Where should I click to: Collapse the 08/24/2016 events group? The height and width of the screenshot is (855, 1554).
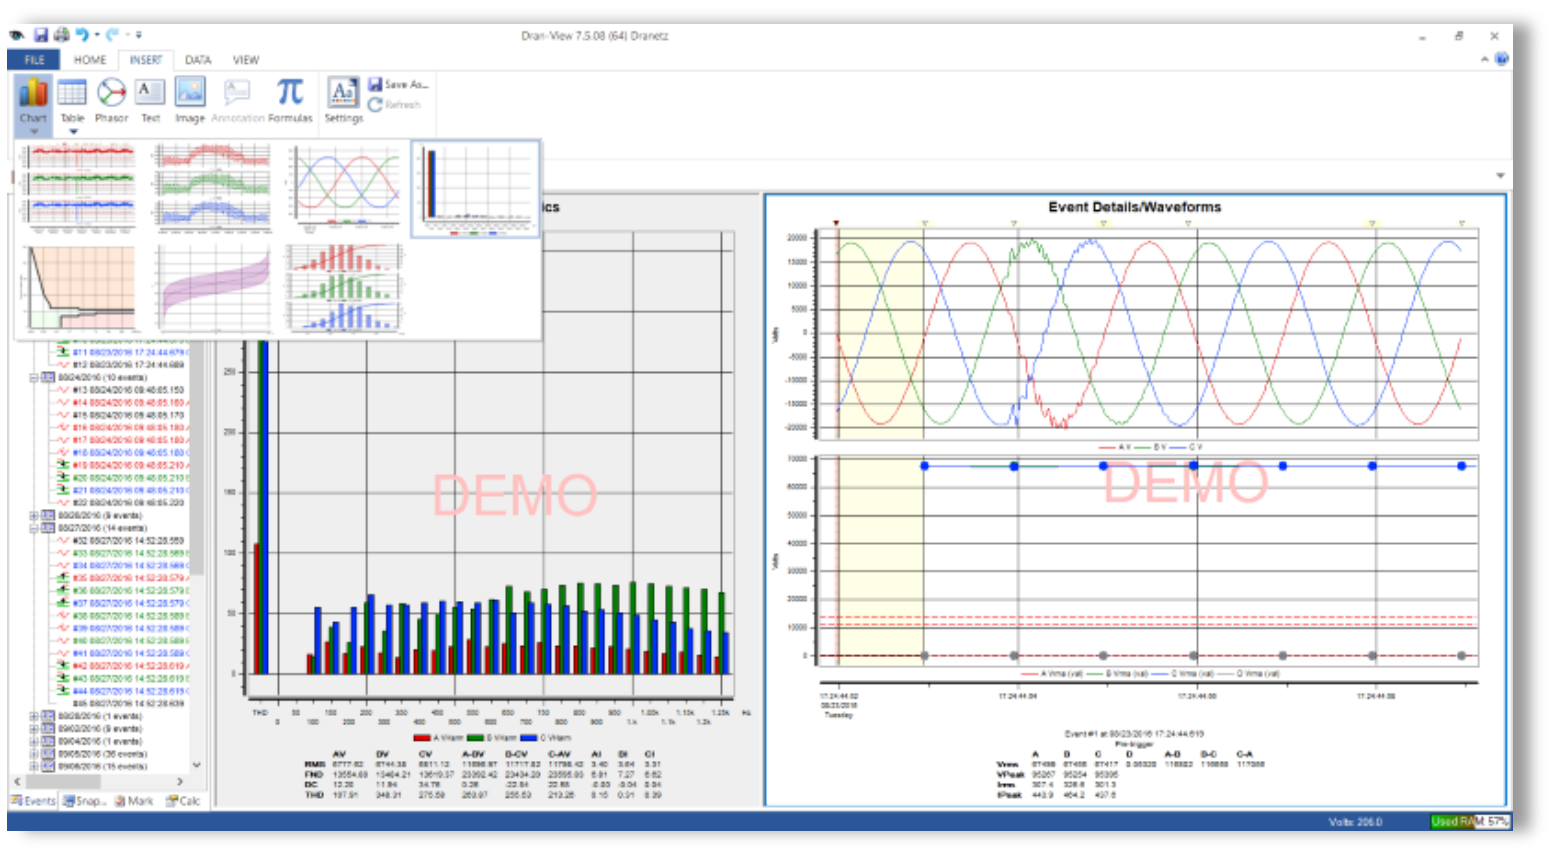point(33,378)
